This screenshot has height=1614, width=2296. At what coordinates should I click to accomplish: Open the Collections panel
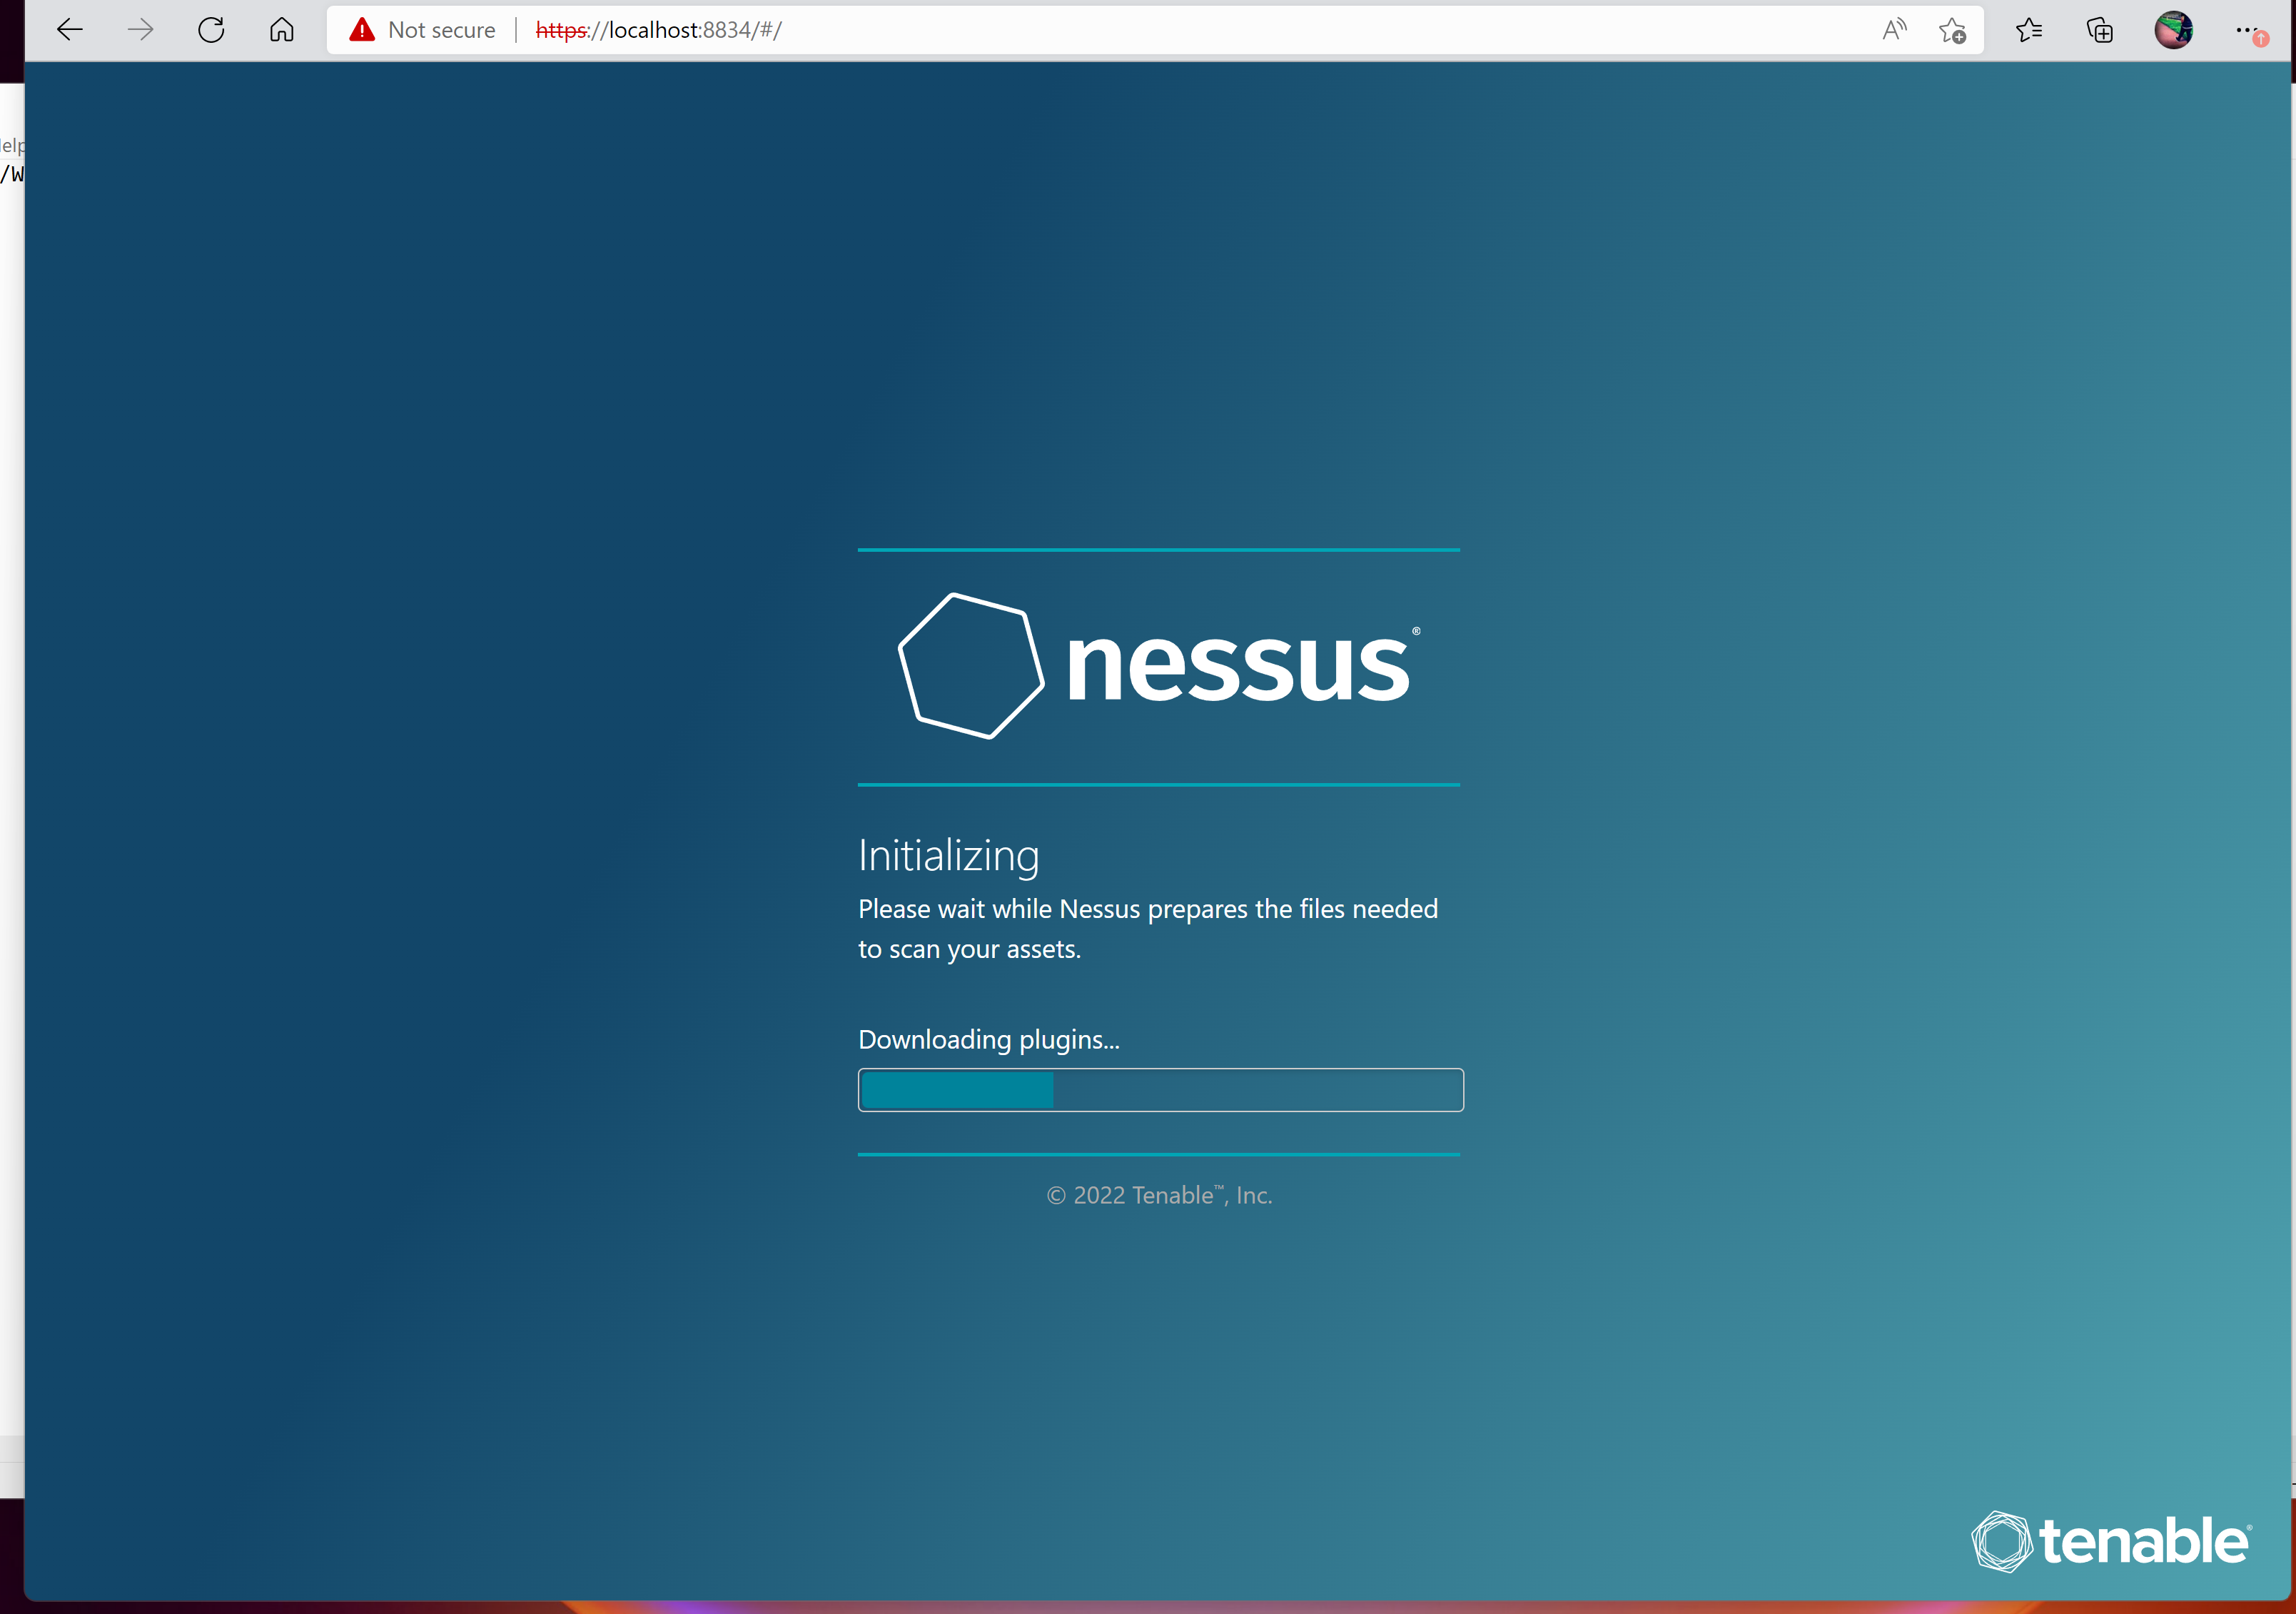tap(2100, 29)
